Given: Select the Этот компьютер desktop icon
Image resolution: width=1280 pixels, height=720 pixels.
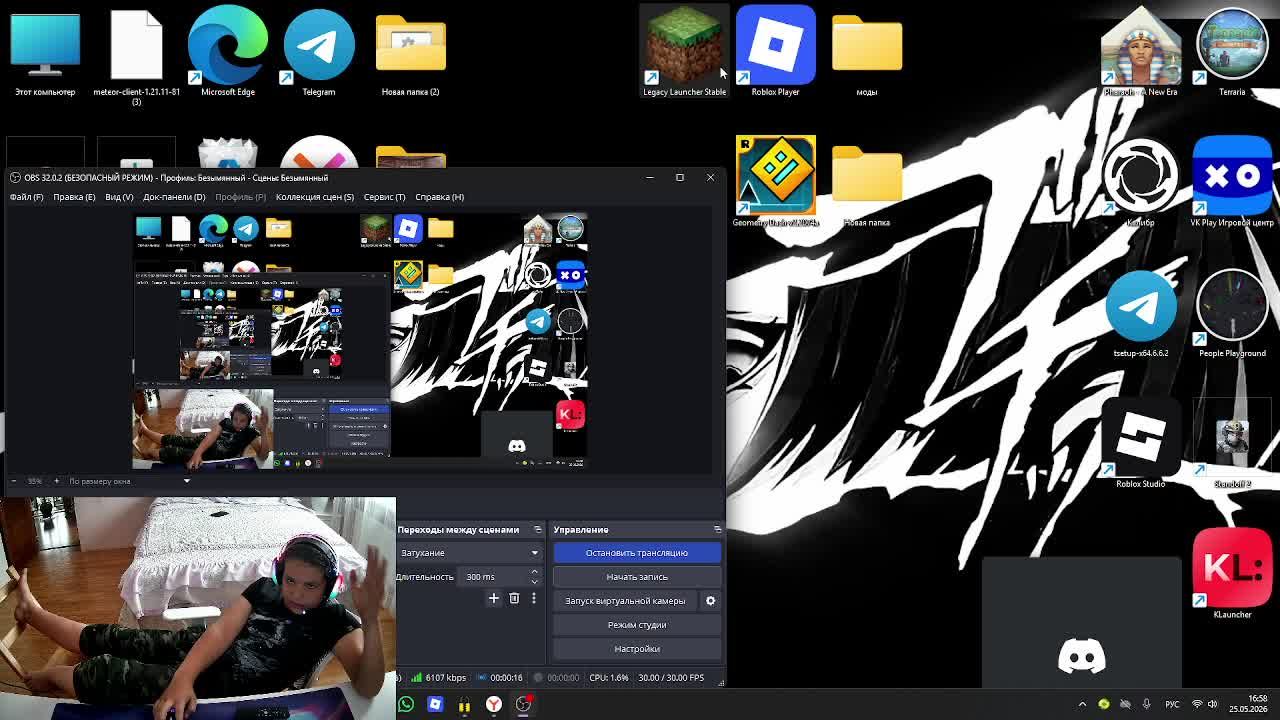Looking at the screenshot, I should [x=45, y=52].
